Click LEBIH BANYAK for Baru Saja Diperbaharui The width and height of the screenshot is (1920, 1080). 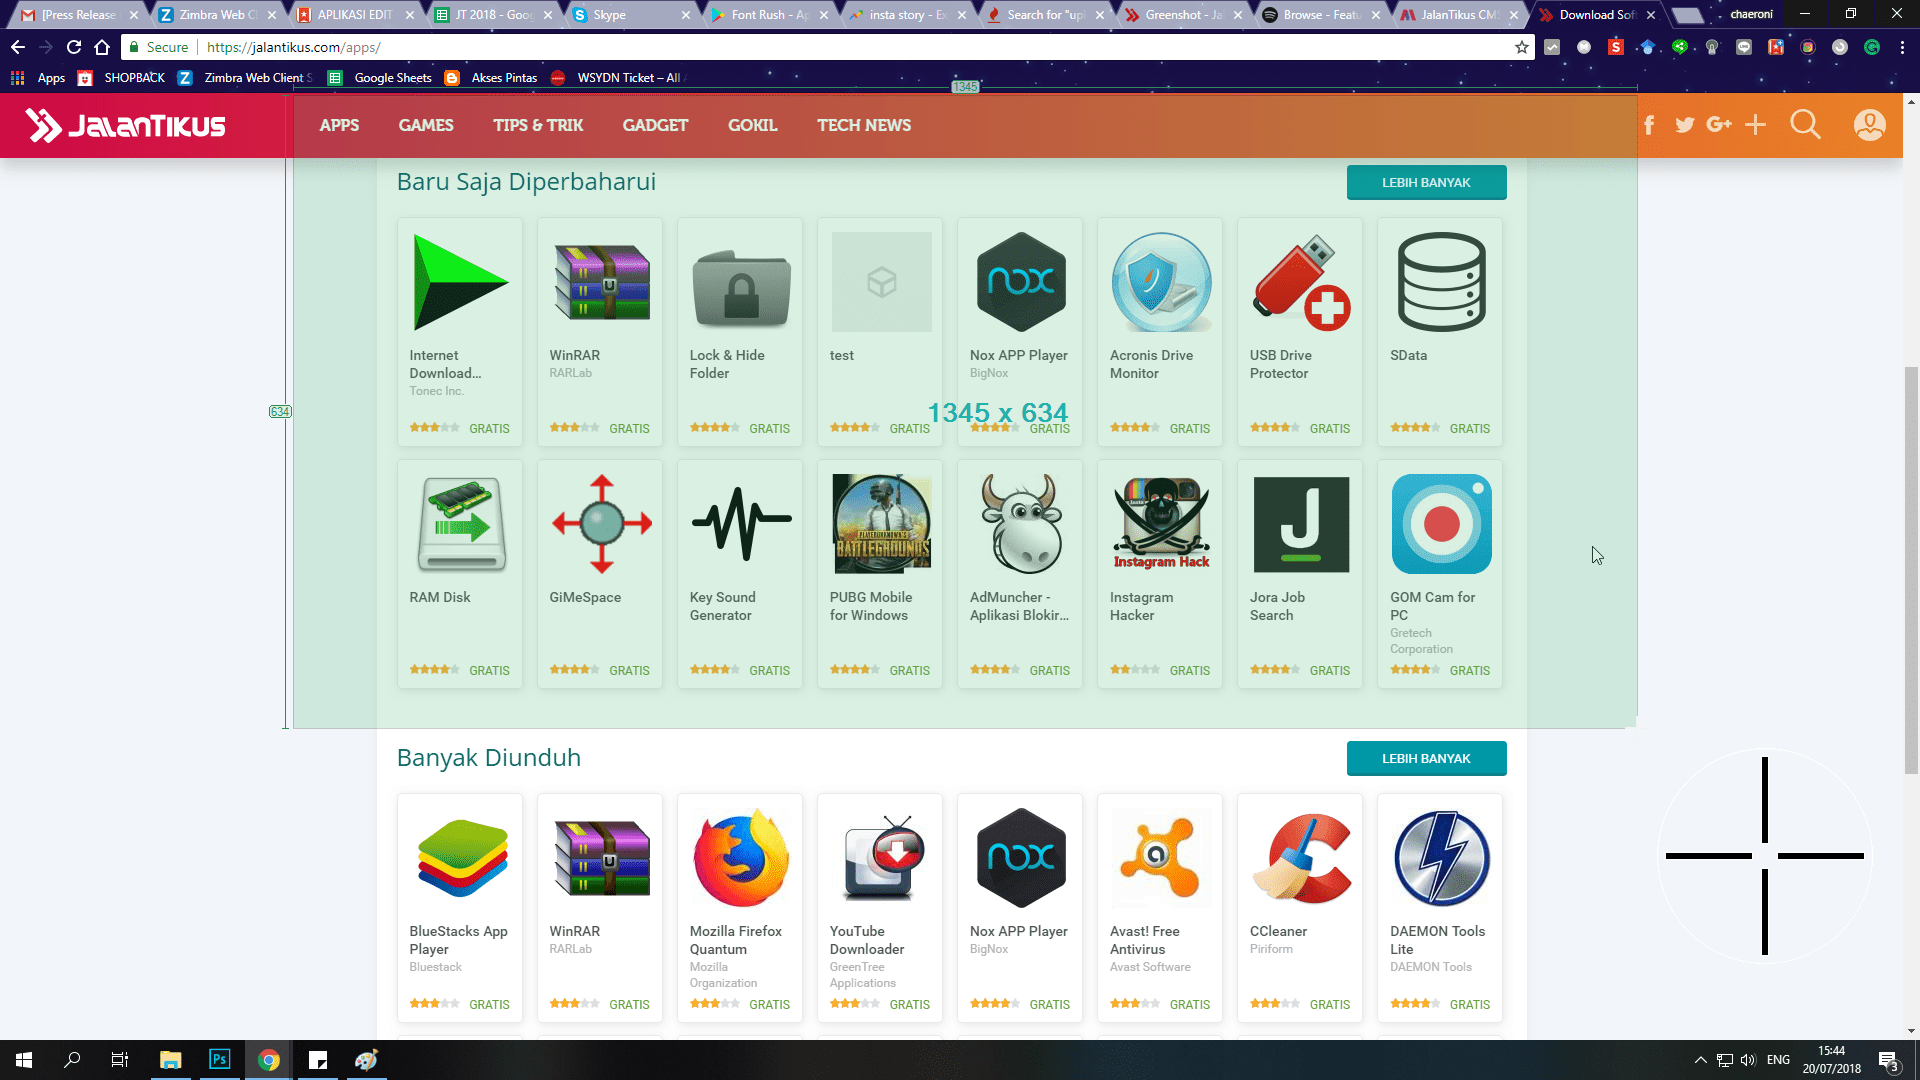[x=1426, y=182]
